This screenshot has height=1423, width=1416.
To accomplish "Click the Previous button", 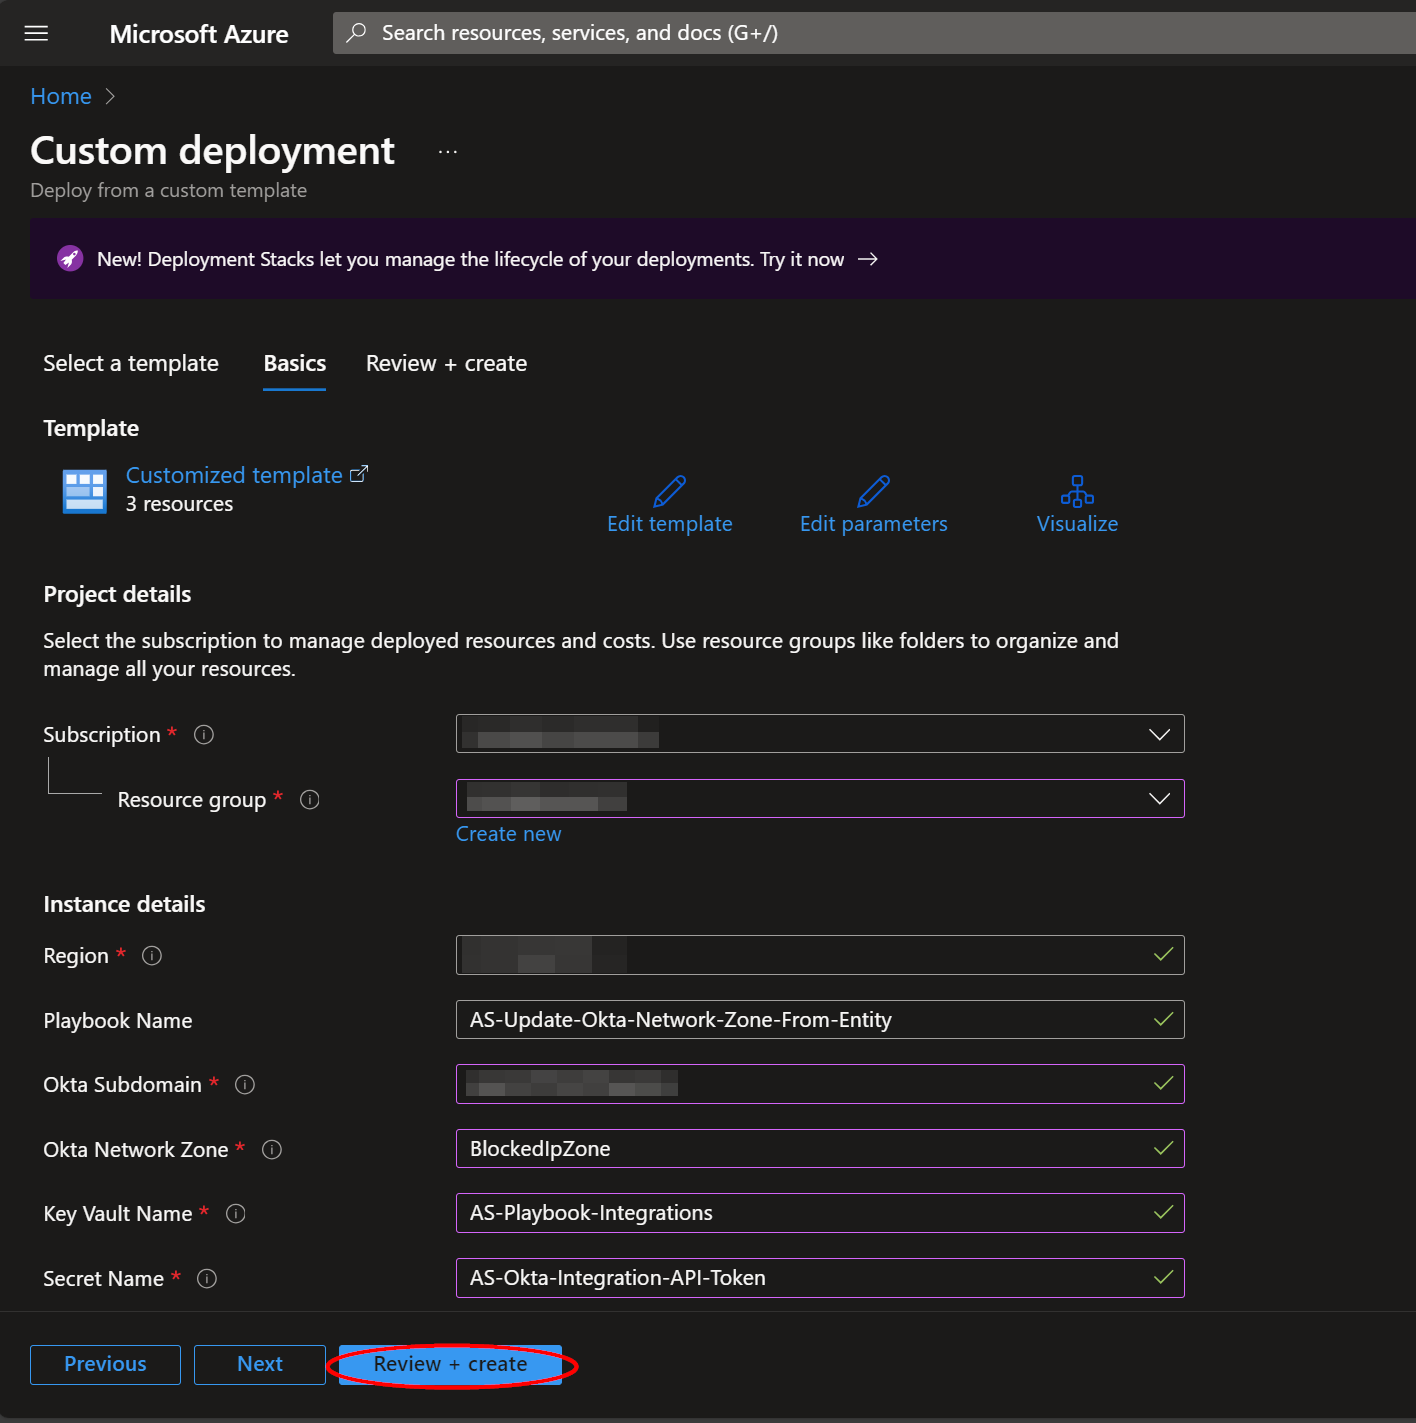I will (x=105, y=1365).
